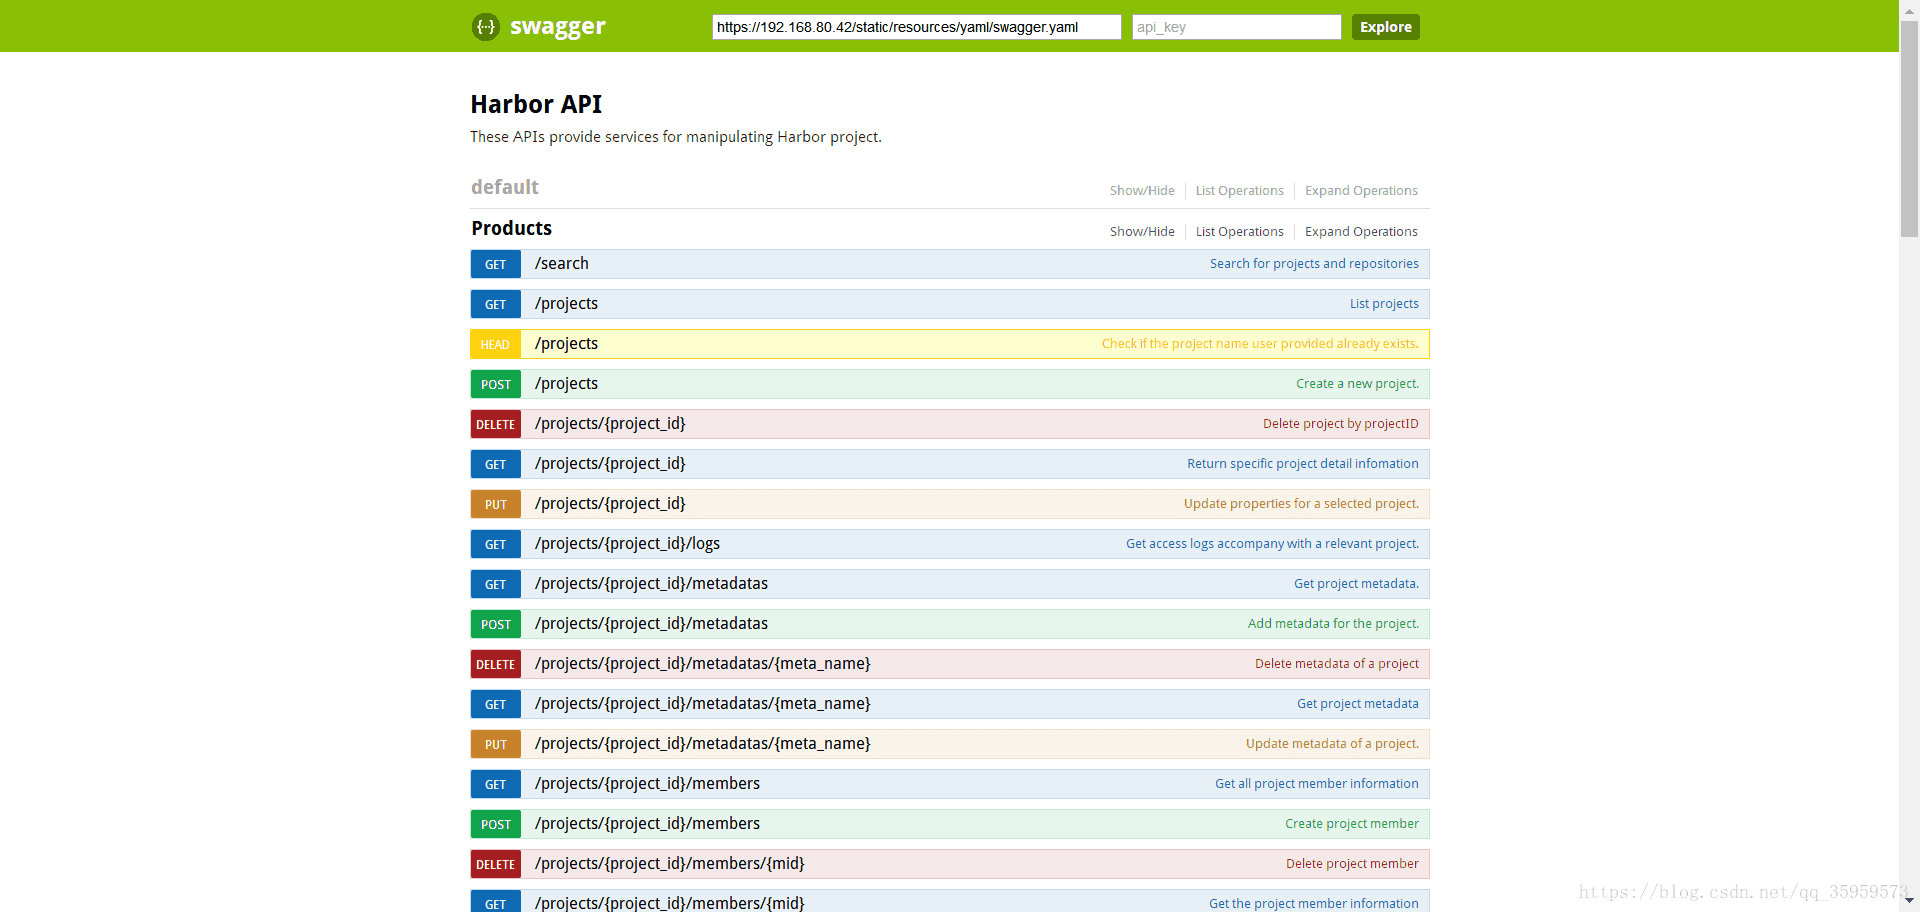Click the scrollbar up arrow

coord(1909,9)
